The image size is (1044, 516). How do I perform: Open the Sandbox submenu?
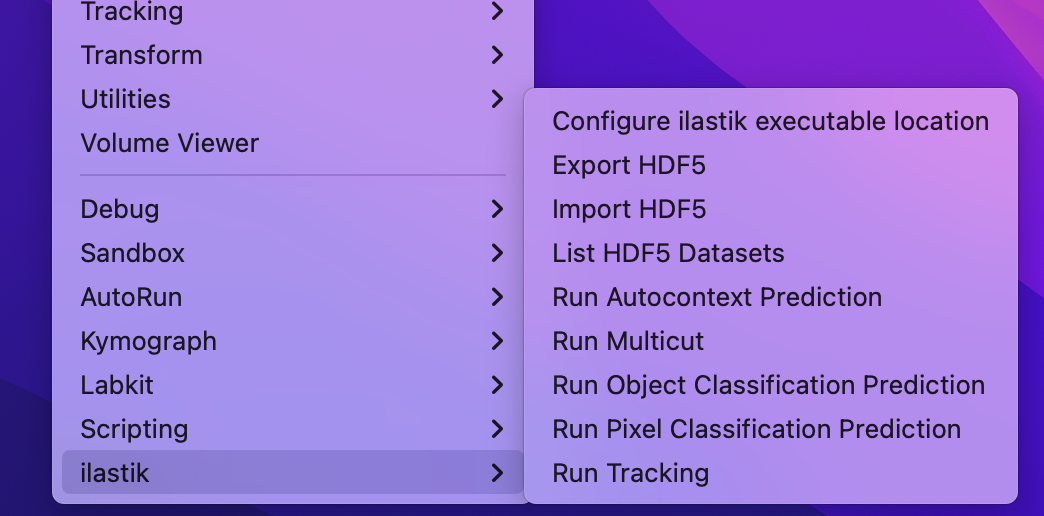point(292,253)
